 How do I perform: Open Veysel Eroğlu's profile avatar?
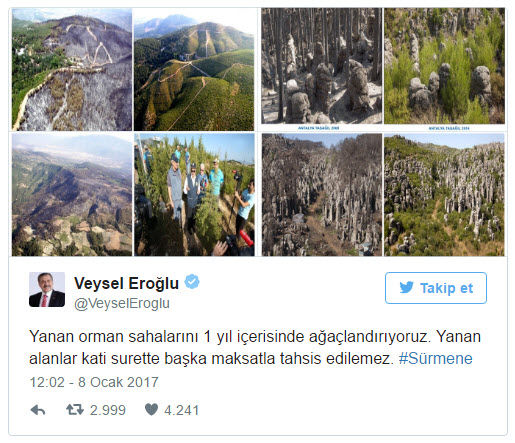click(x=47, y=289)
